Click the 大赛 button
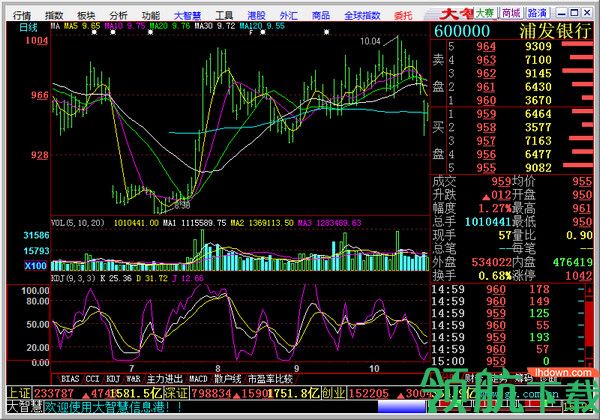The width and height of the screenshot is (600, 420). [485, 13]
